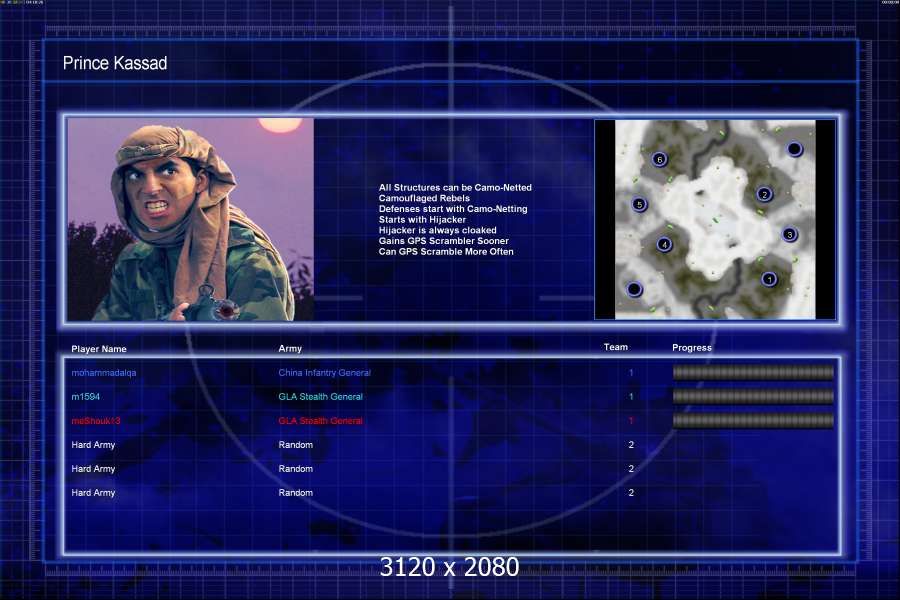Click m1594's GLA Stealth General entry
Screen dimensions: 900x600
point(320,397)
